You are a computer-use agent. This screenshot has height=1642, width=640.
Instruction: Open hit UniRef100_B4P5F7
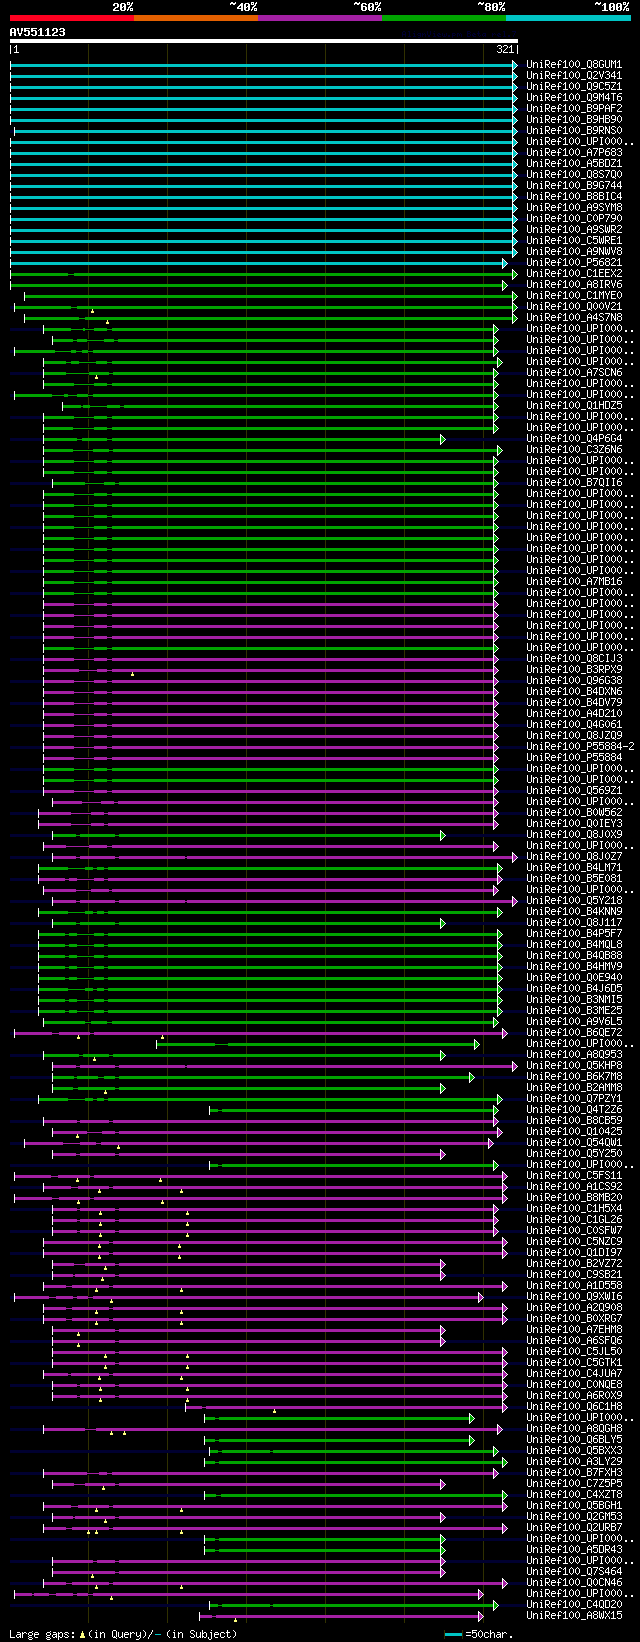coord(574,934)
